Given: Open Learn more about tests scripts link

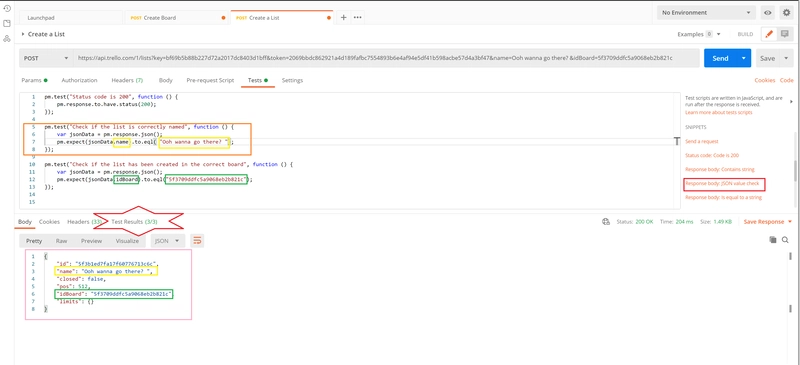Looking at the screenshot, I should point(718,112).
